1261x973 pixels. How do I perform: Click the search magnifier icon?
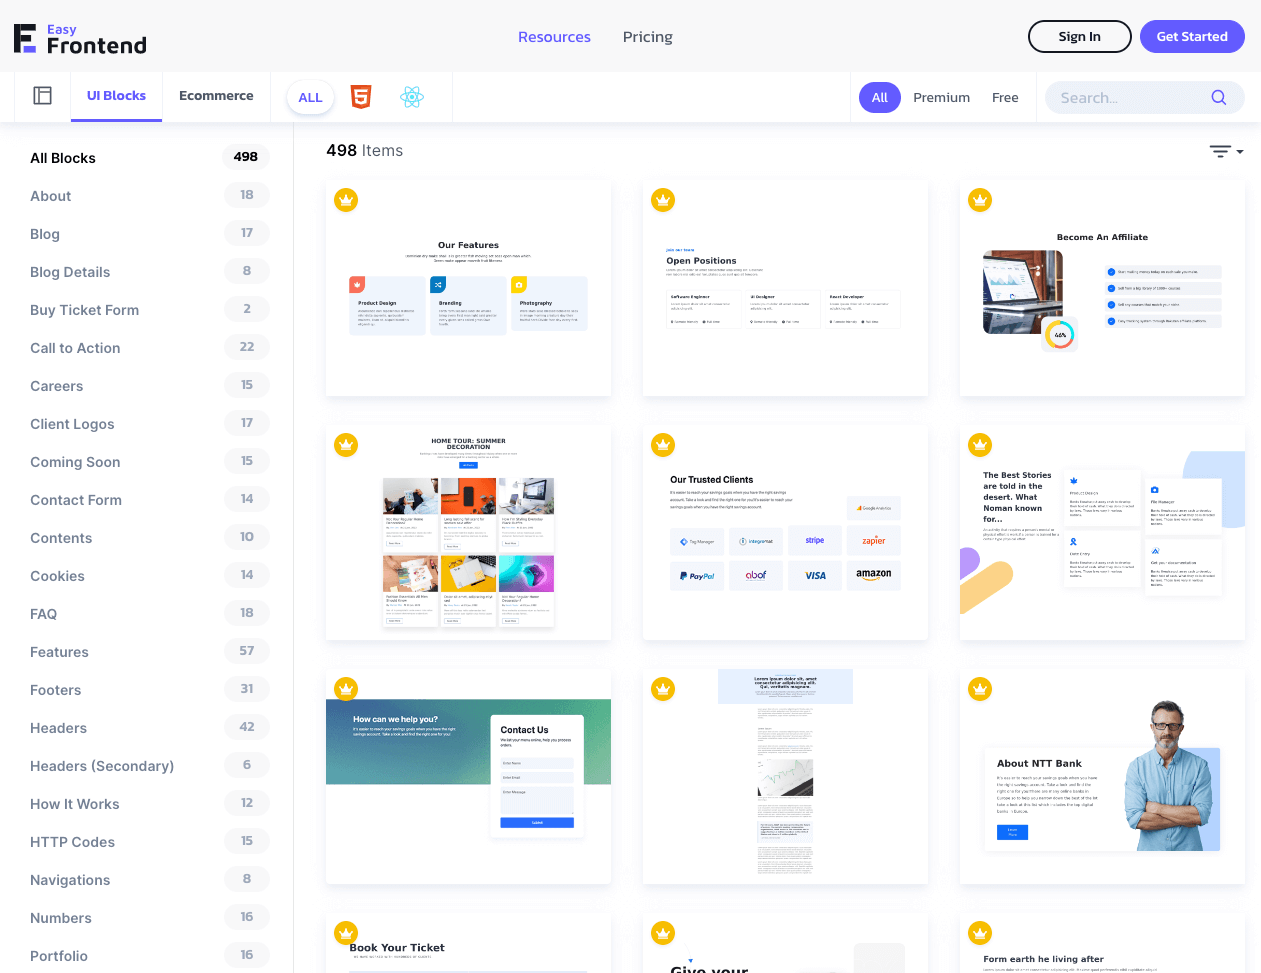[1218, 97]
